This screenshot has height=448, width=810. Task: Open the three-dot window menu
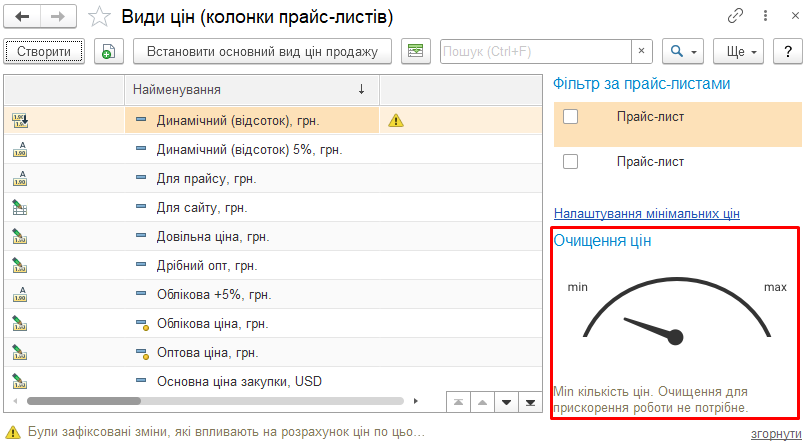coord(766,16)
